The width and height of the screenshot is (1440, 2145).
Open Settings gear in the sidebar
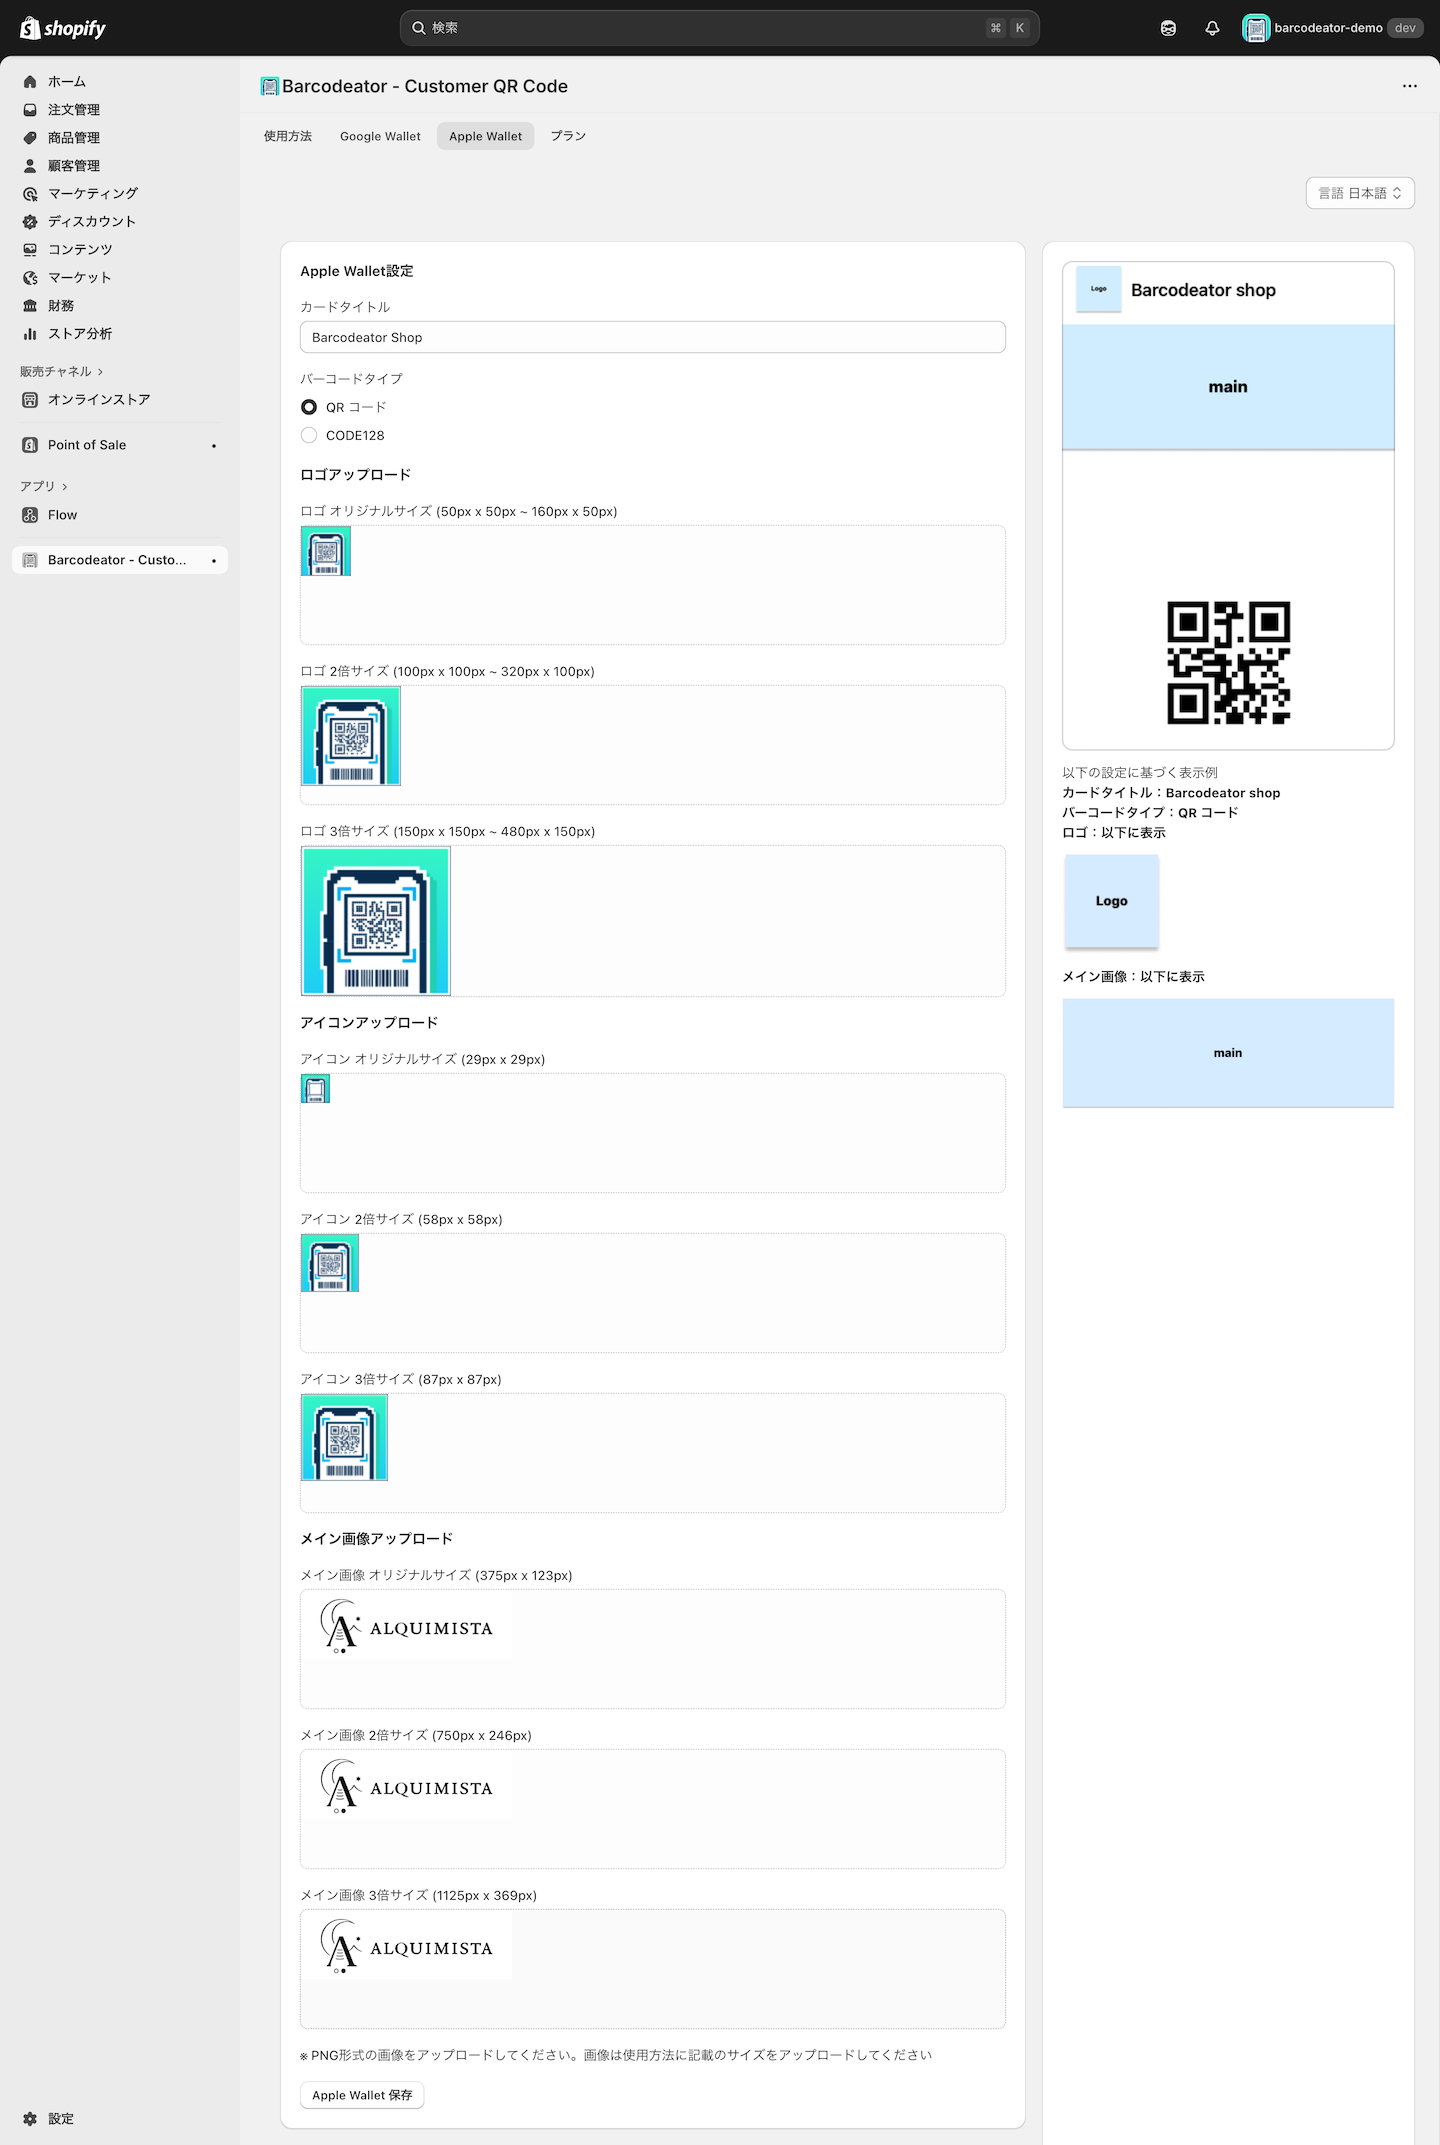(30, 2118)
